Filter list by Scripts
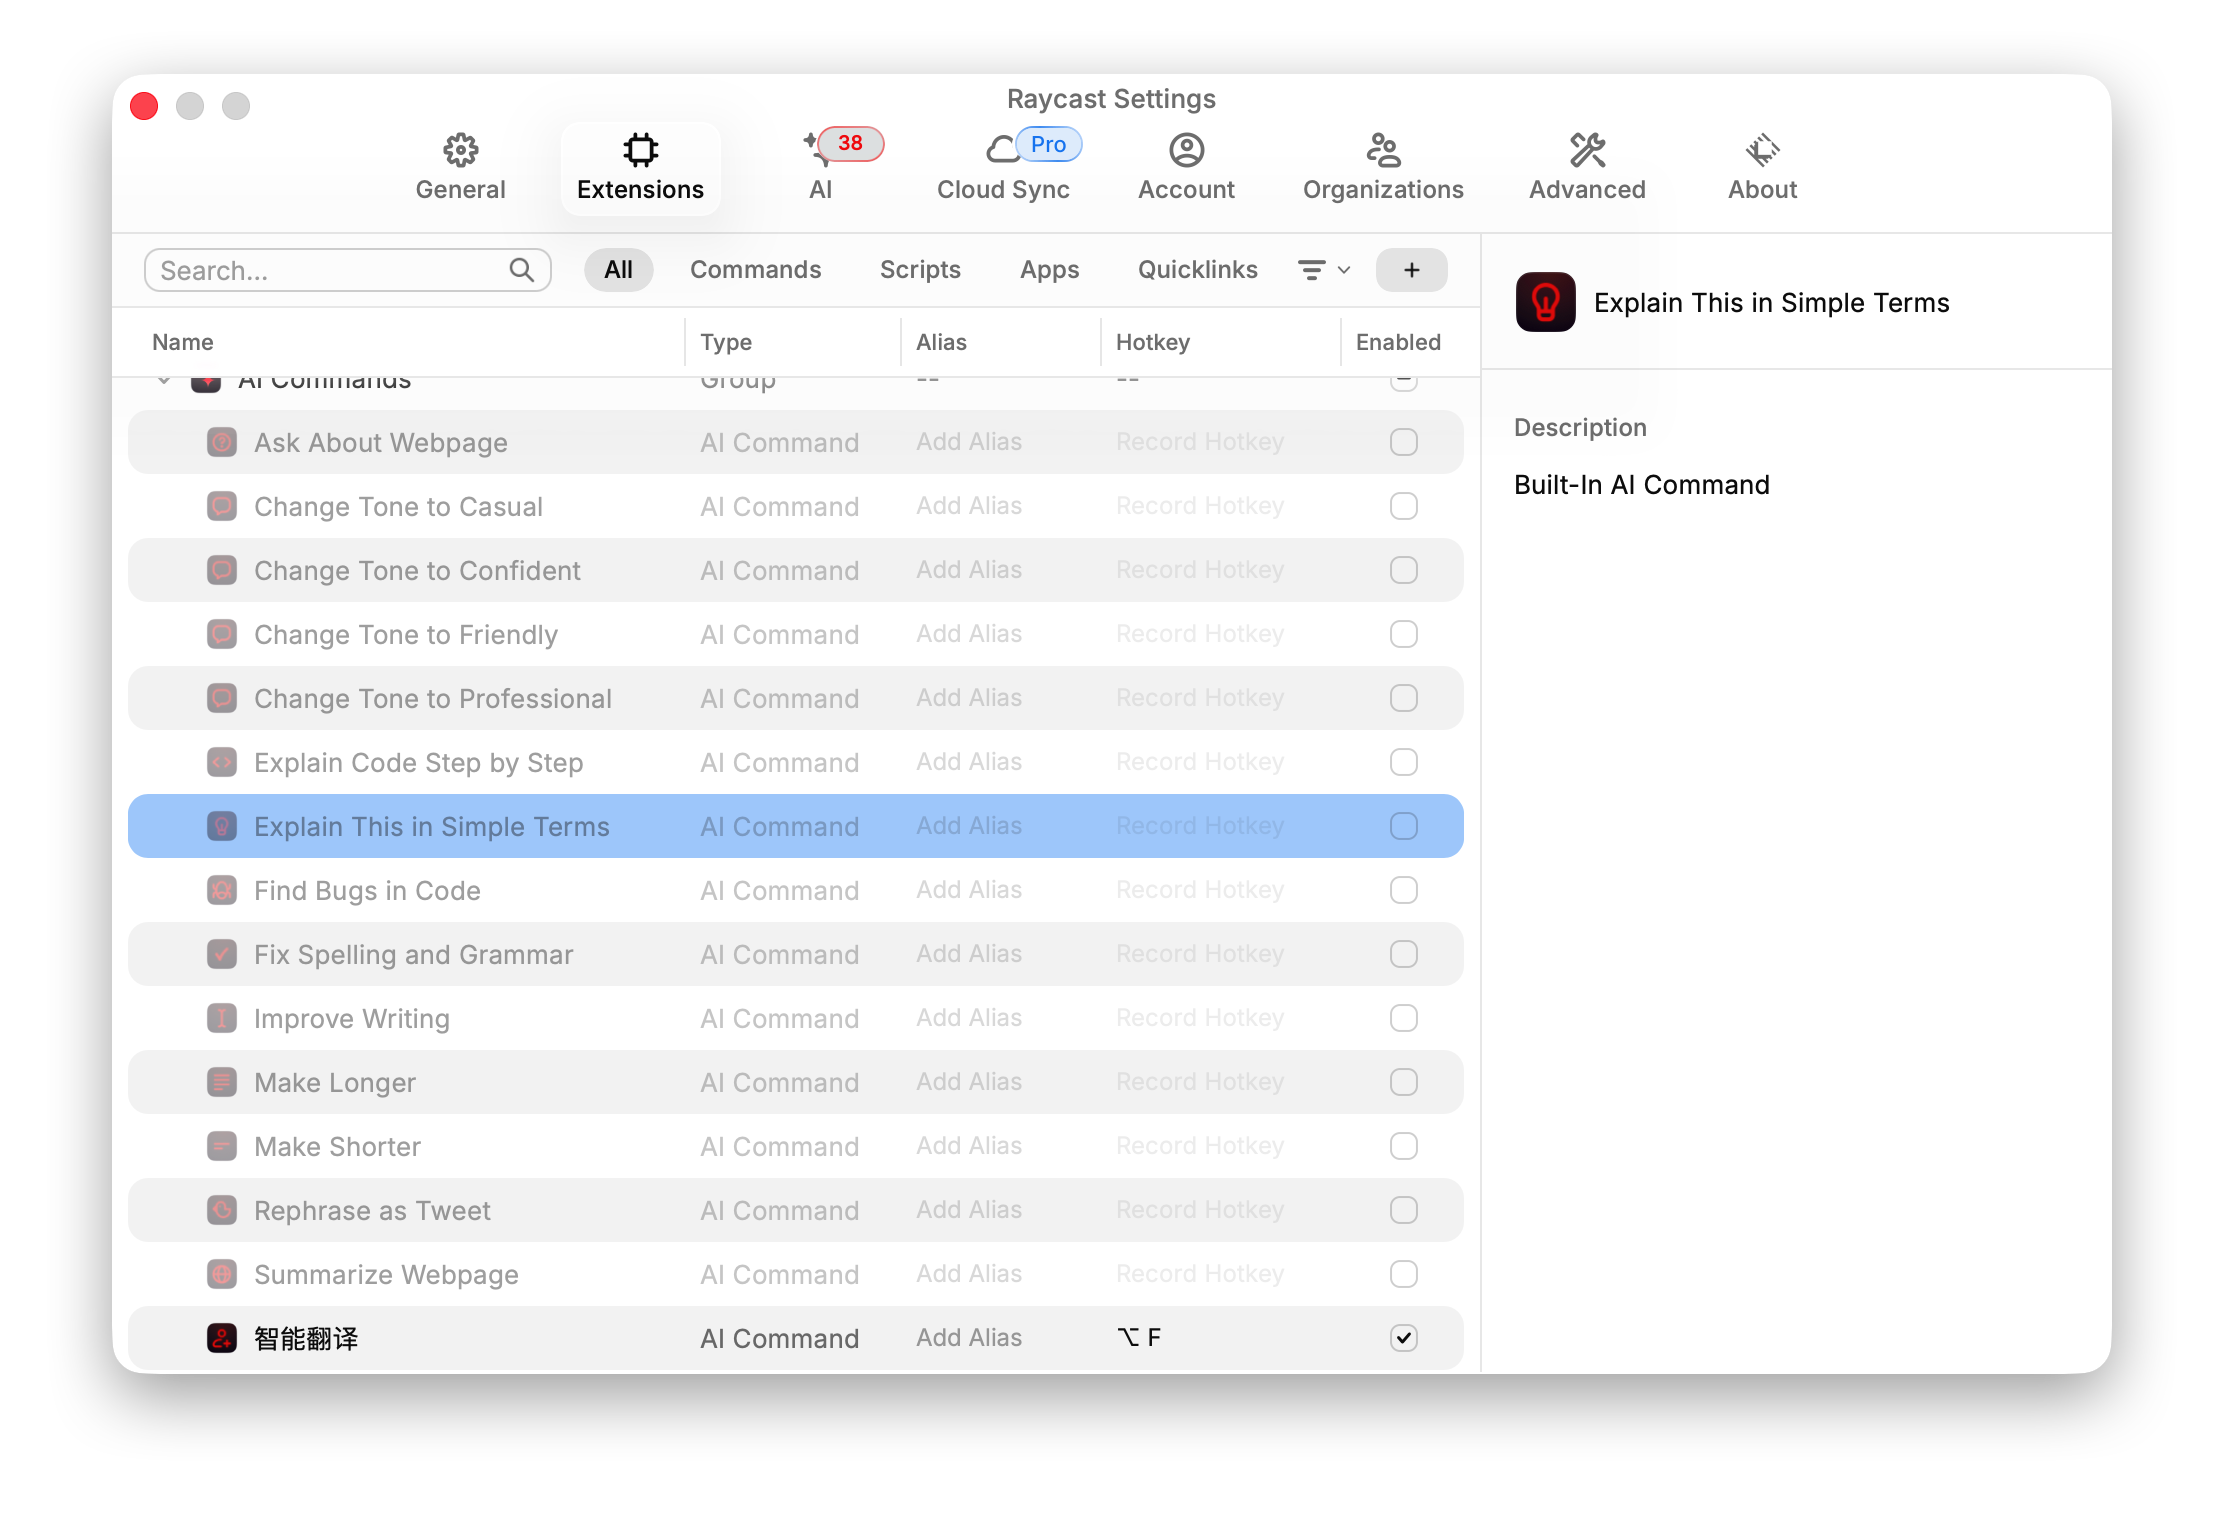Viewport: 2224px width, 1524px height. (920, 270)
